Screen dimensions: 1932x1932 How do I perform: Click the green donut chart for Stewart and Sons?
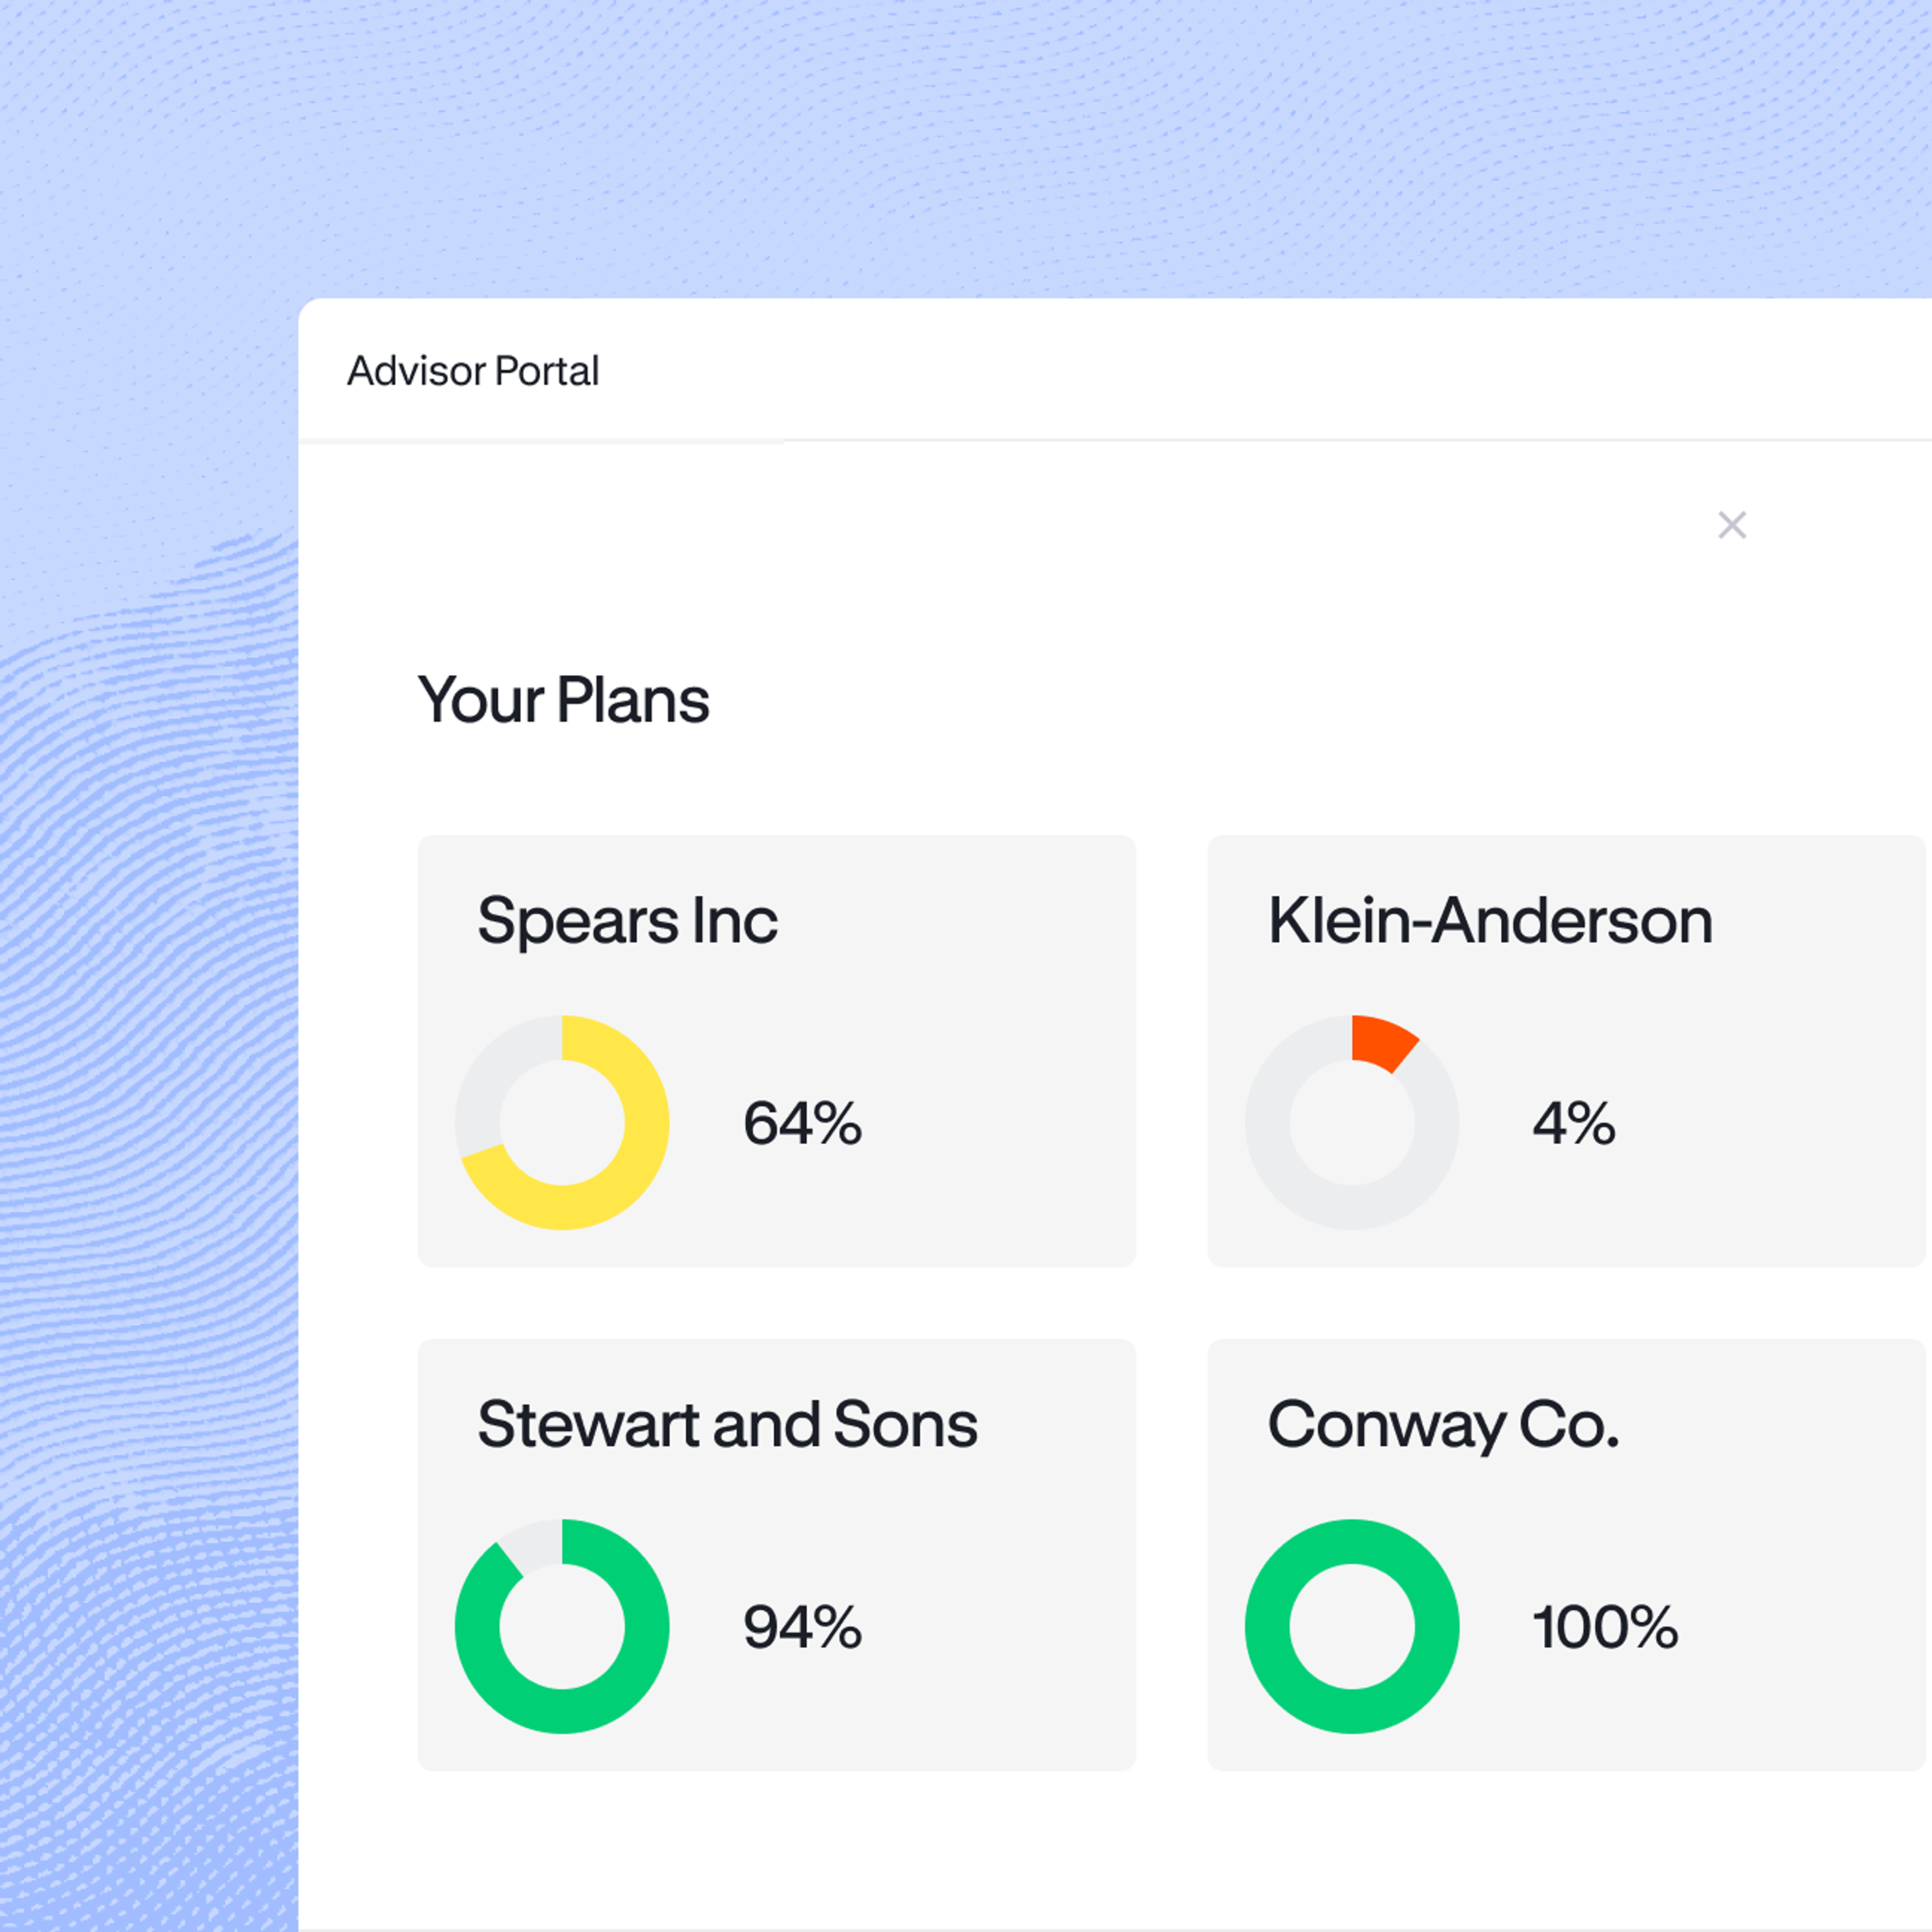tap(562, 1626)
